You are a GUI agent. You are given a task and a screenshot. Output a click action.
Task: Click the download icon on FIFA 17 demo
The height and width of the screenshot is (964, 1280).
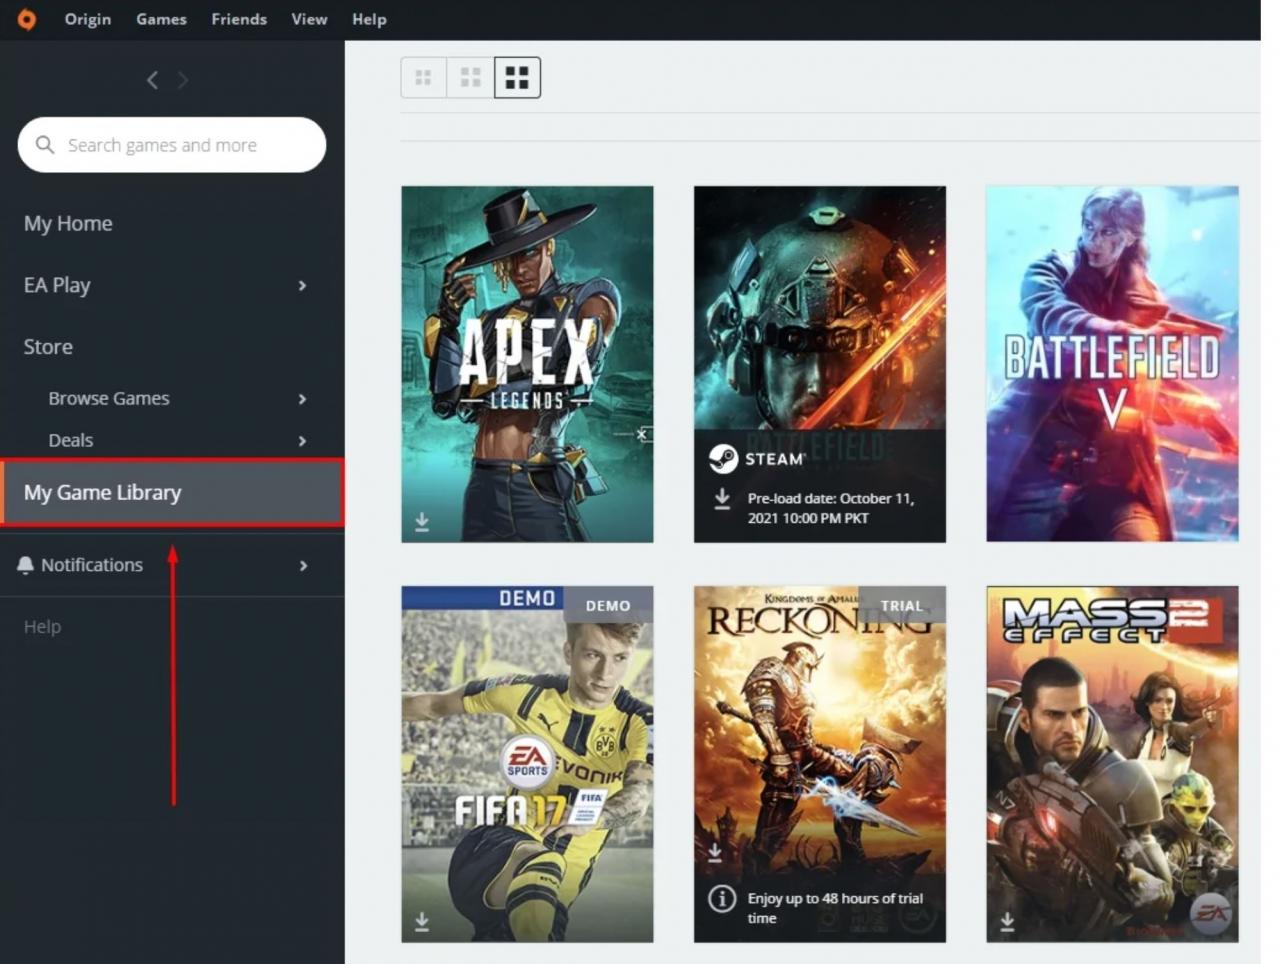click(x=422, y=921)
